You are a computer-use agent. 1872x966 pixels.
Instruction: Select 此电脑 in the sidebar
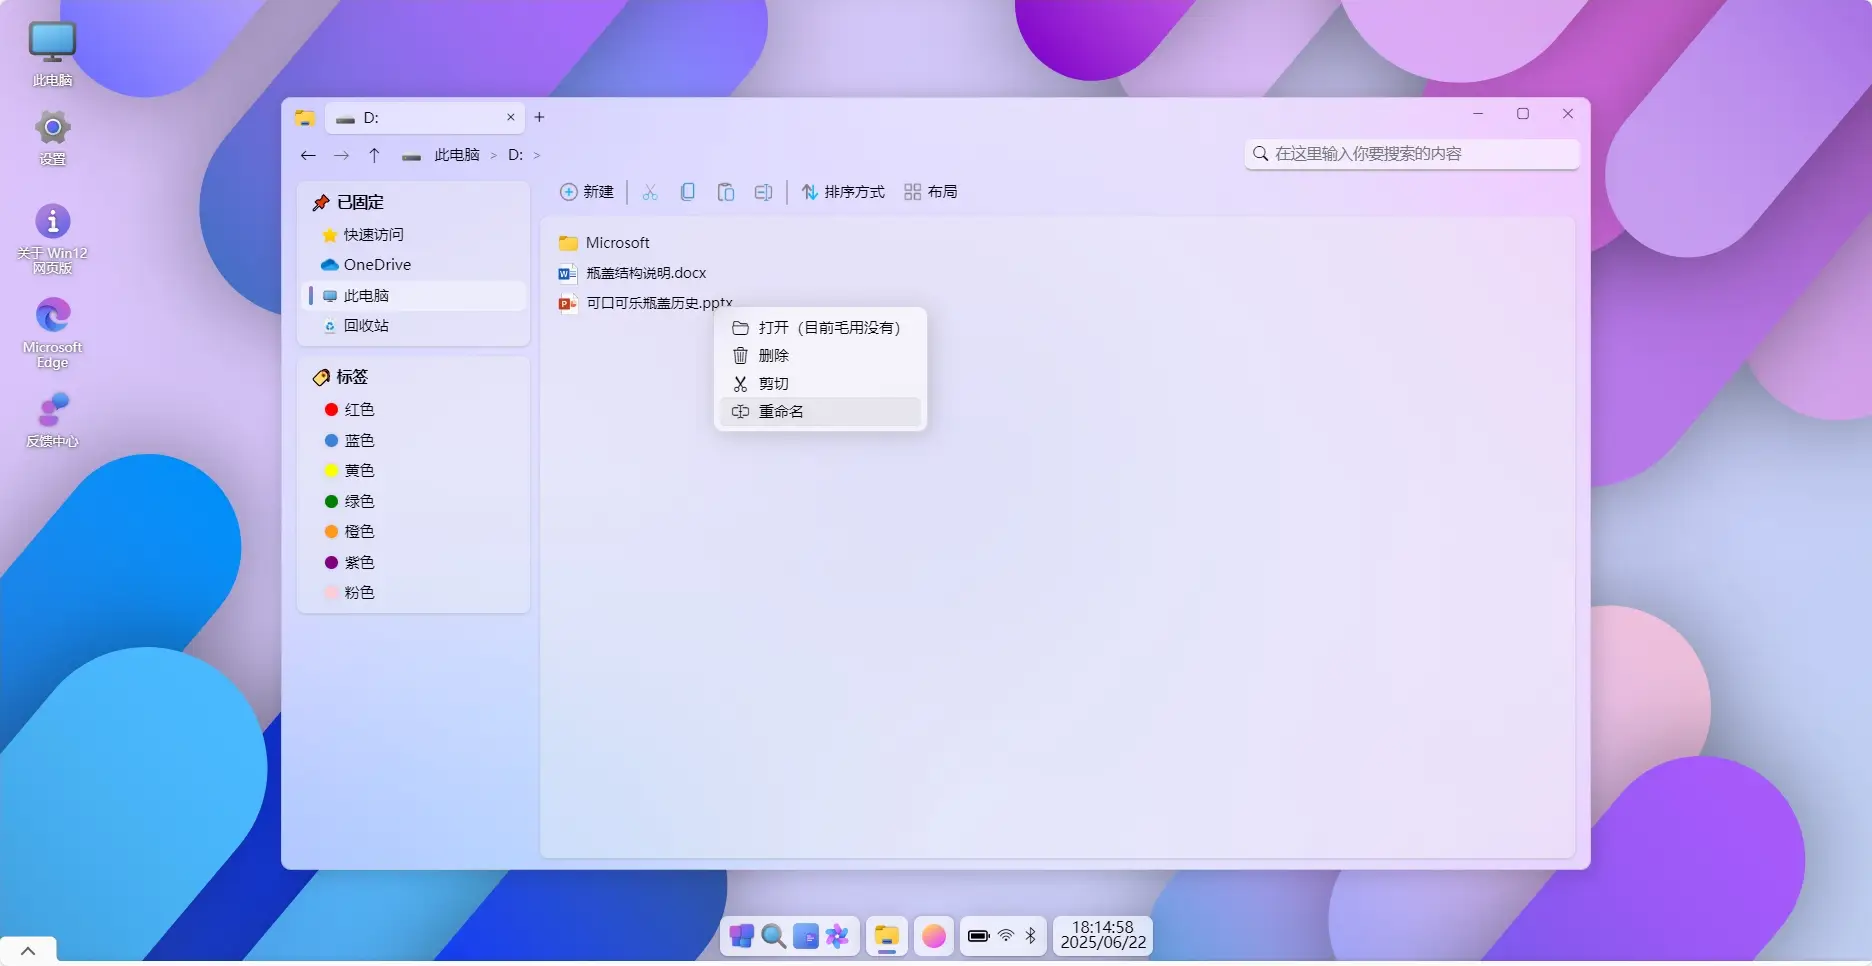tap(413, 296)
